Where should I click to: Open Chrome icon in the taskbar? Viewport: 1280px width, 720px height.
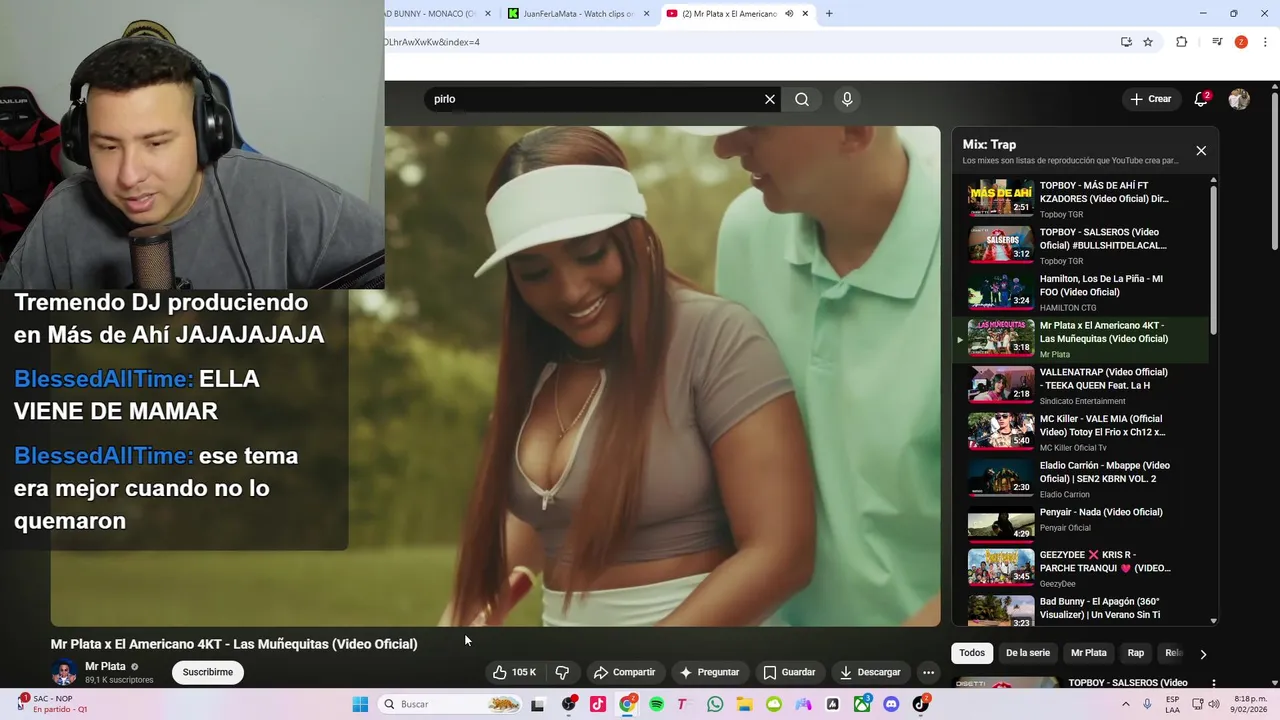coord(627,704)
